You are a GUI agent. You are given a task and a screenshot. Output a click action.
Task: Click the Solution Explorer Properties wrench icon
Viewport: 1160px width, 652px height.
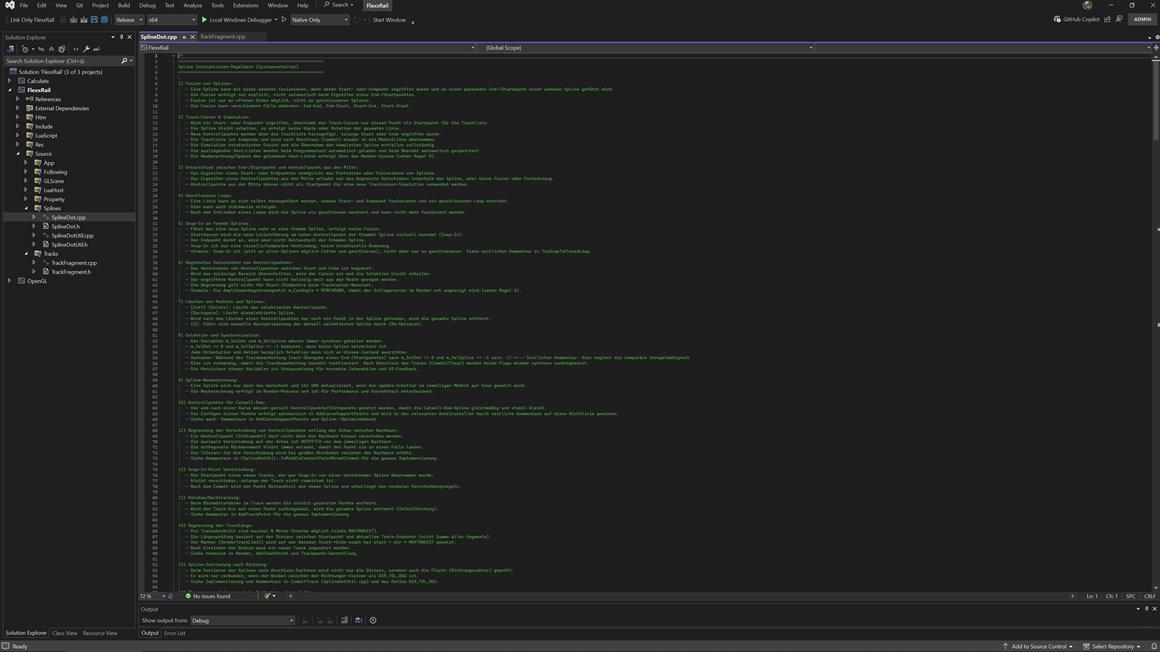point(86,49)
